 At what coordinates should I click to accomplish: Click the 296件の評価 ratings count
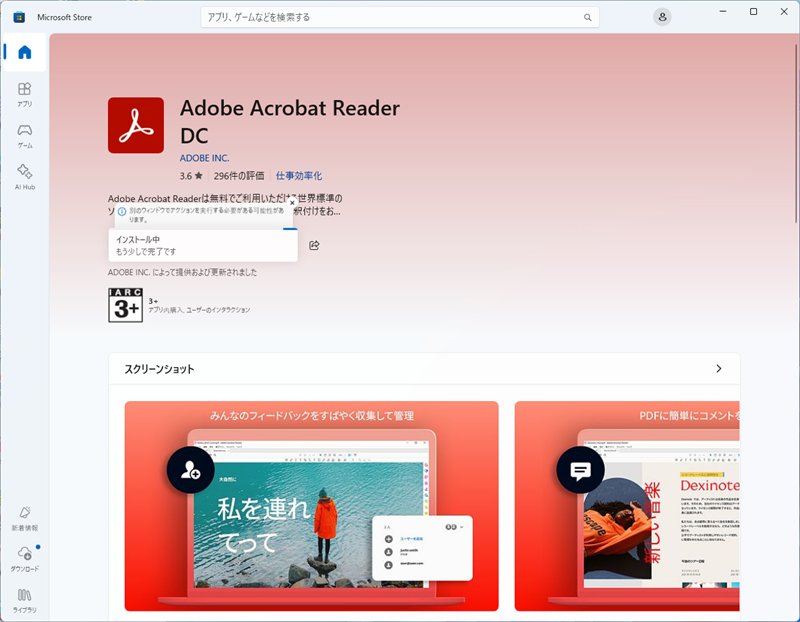[x=239, y=175]
